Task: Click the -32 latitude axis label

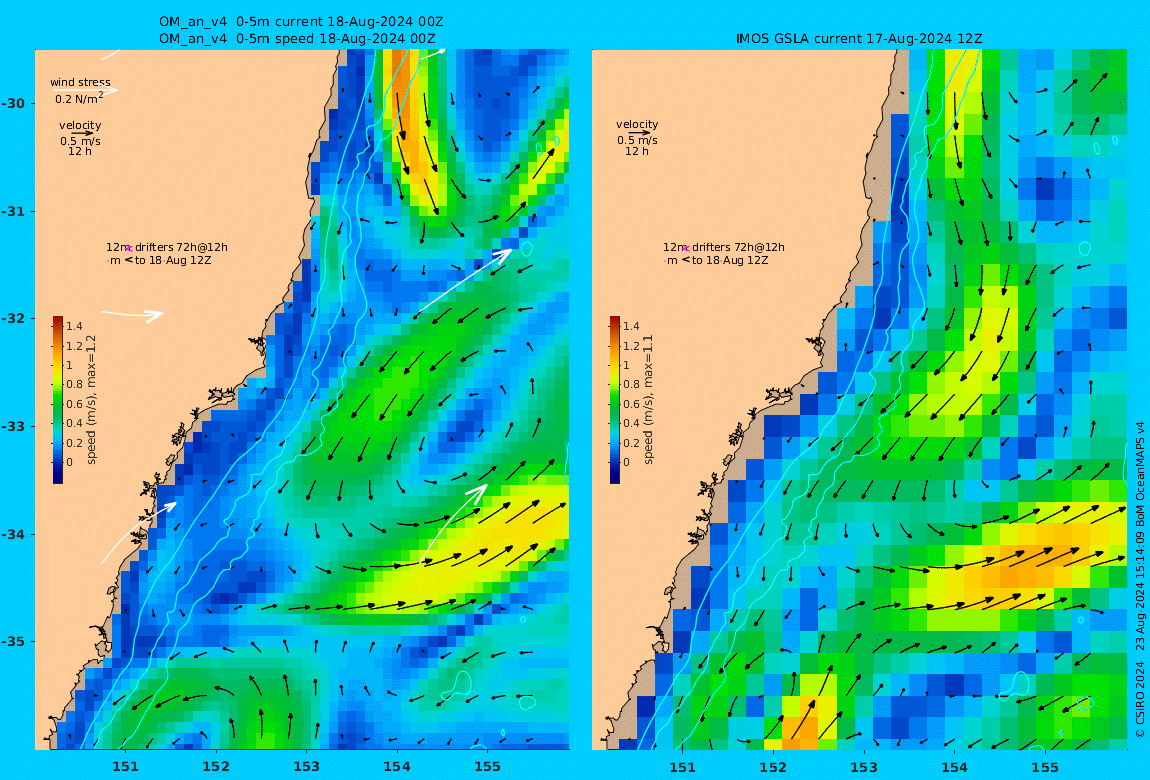Action: click(x=12, y=319)
